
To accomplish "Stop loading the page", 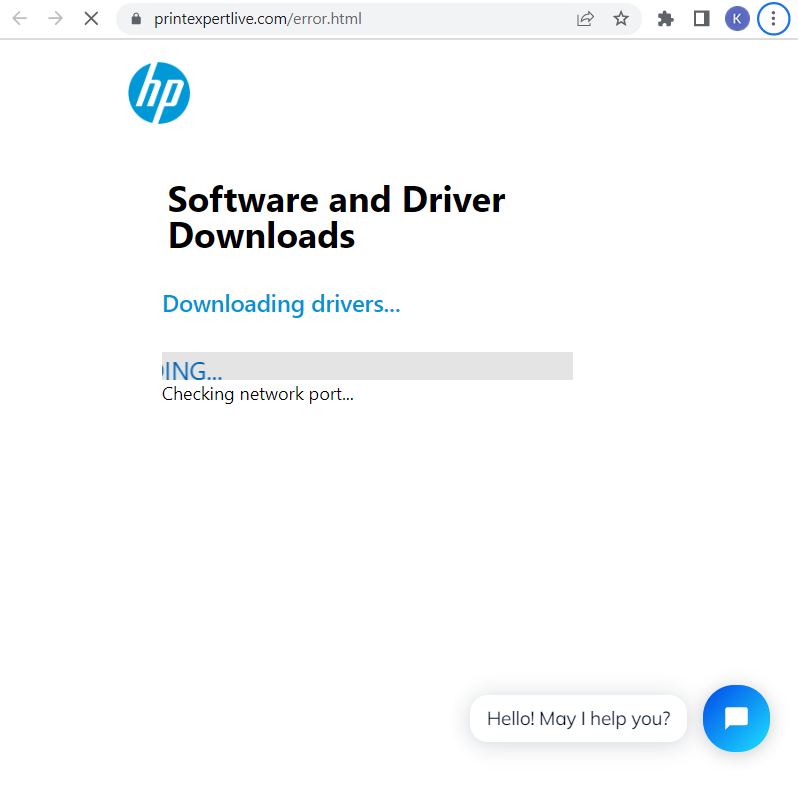I will [91, 18].
